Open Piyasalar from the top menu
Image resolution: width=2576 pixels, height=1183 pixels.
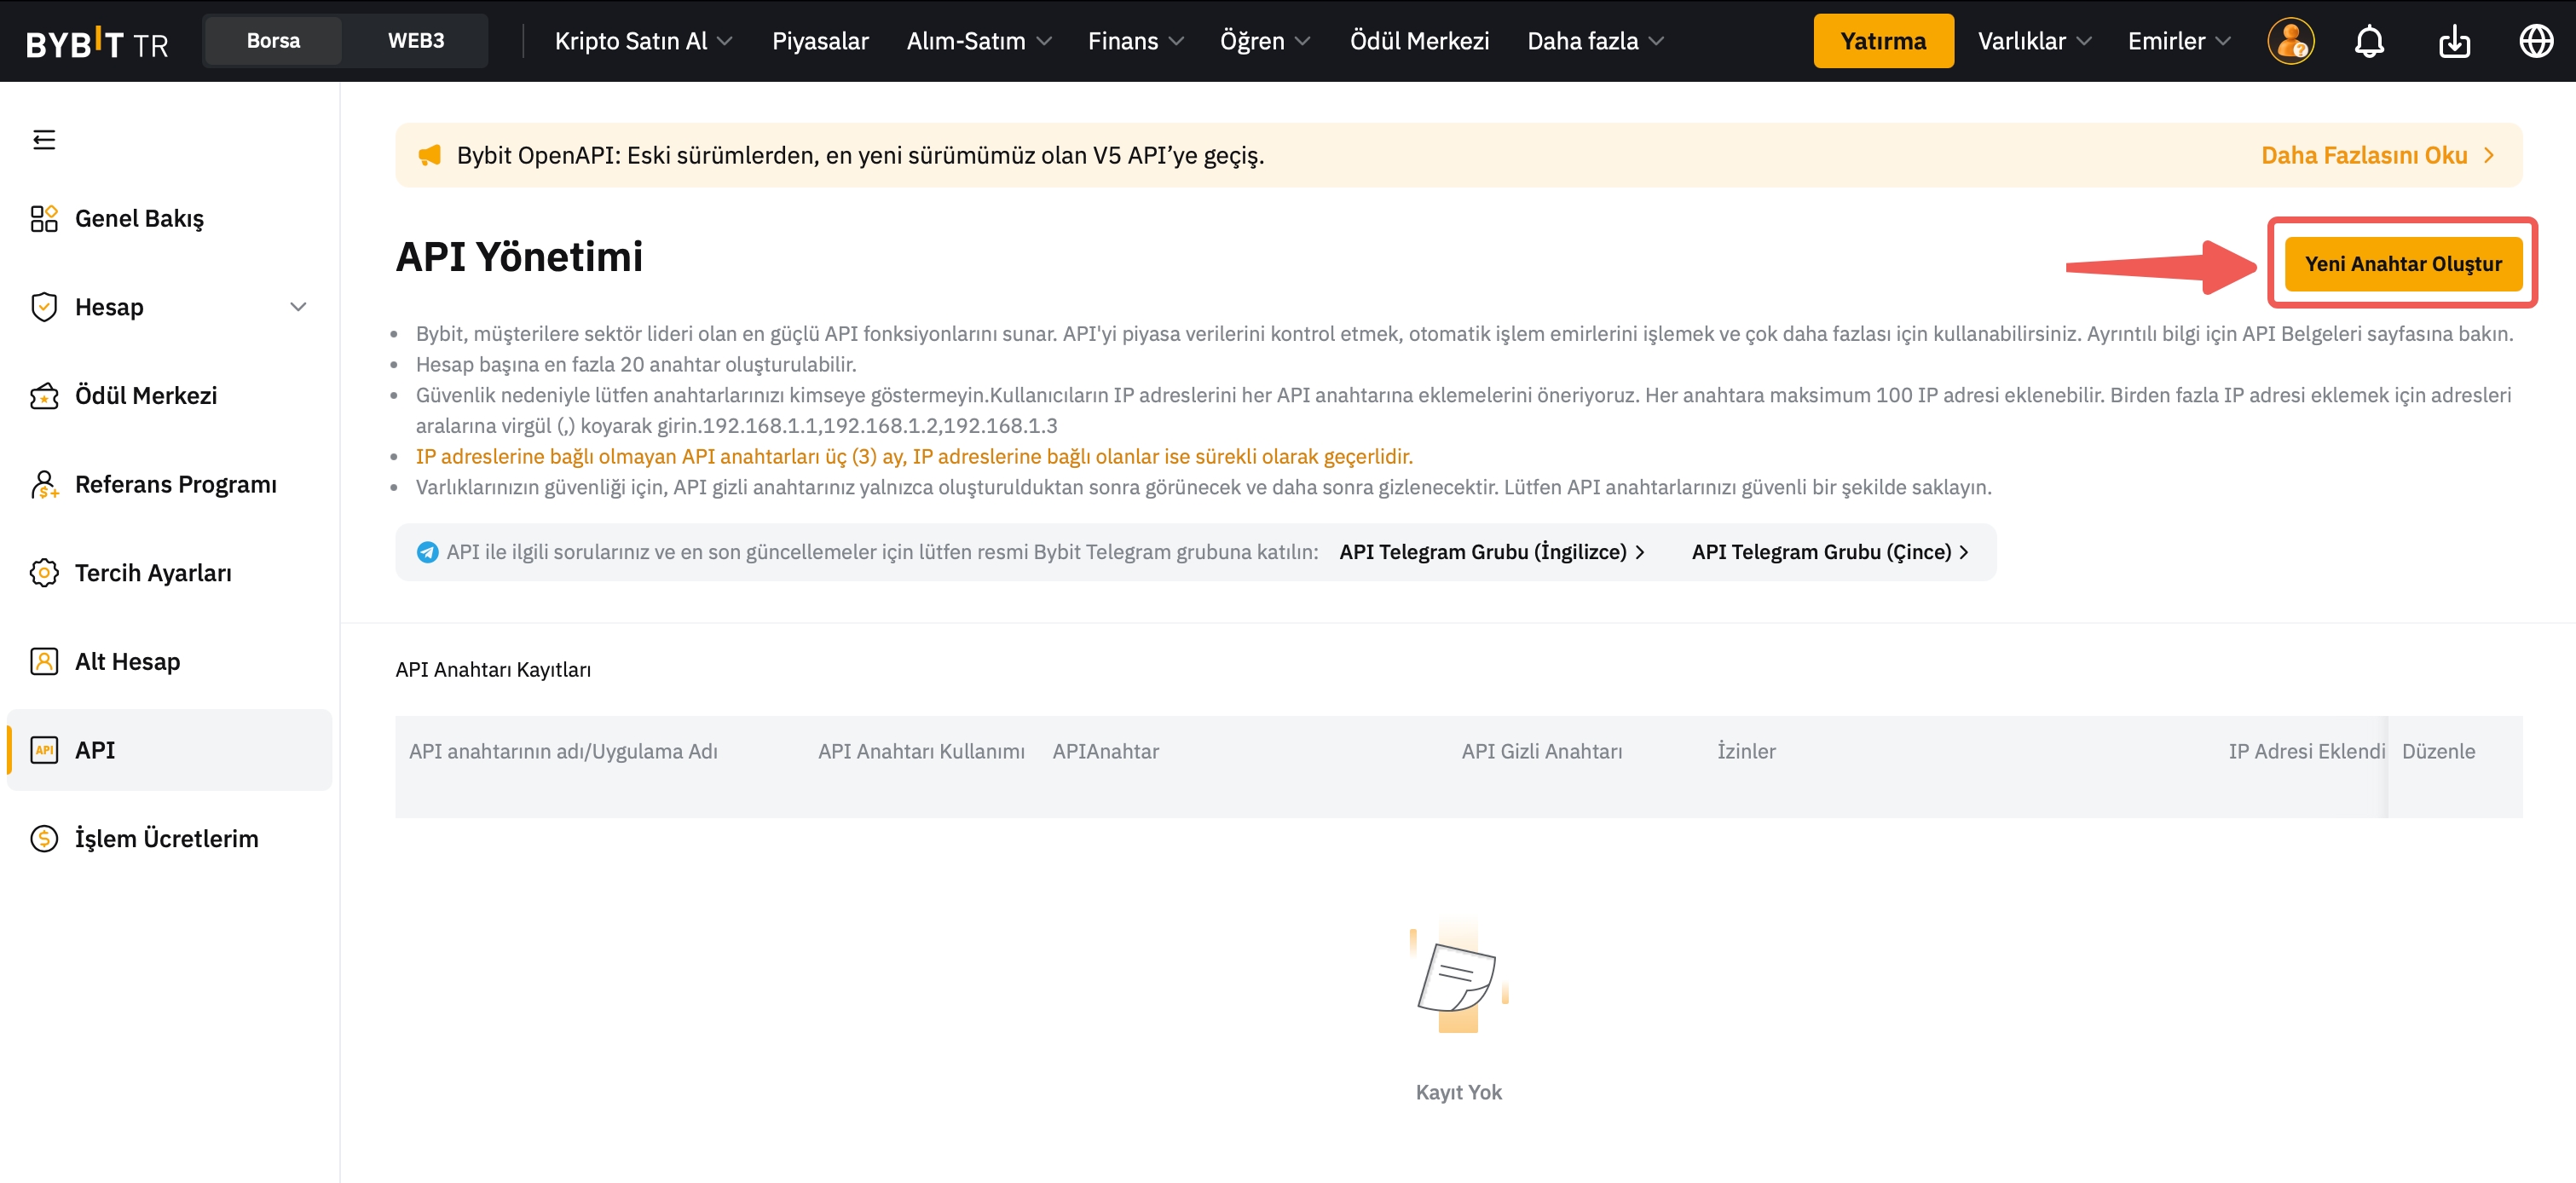pyautogui.click(x=820, y=41)
